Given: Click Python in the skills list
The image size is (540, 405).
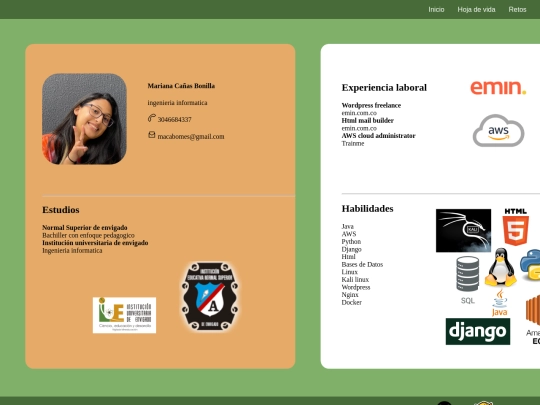Looking at the screenshot, I should 351,241.
